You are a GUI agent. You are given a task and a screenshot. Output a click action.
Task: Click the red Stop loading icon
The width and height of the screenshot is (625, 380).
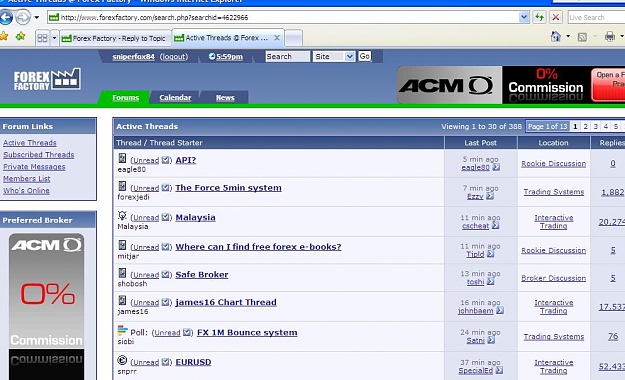555,17
